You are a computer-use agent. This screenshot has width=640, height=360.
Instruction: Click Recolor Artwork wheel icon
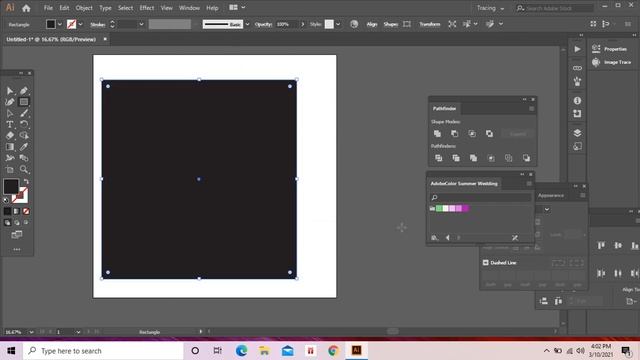pyautogui.click(x=354, y=24)
